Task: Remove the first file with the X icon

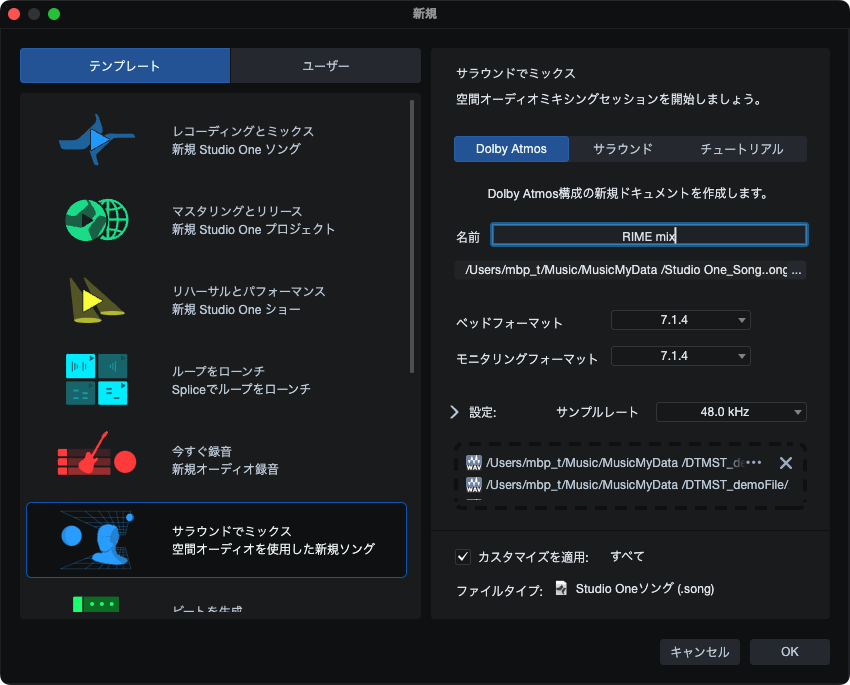Action: pyautogui.click(x=785, y=463)
